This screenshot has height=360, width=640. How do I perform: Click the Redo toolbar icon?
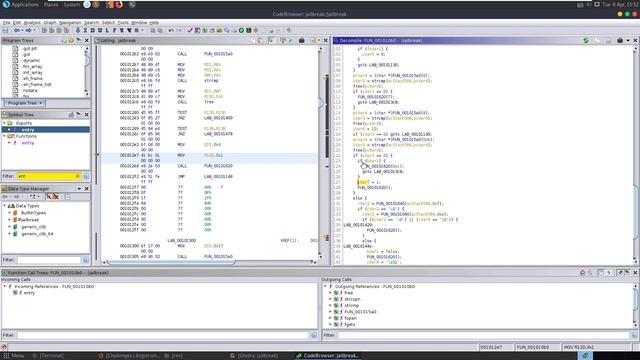click(x=178, y=31)
